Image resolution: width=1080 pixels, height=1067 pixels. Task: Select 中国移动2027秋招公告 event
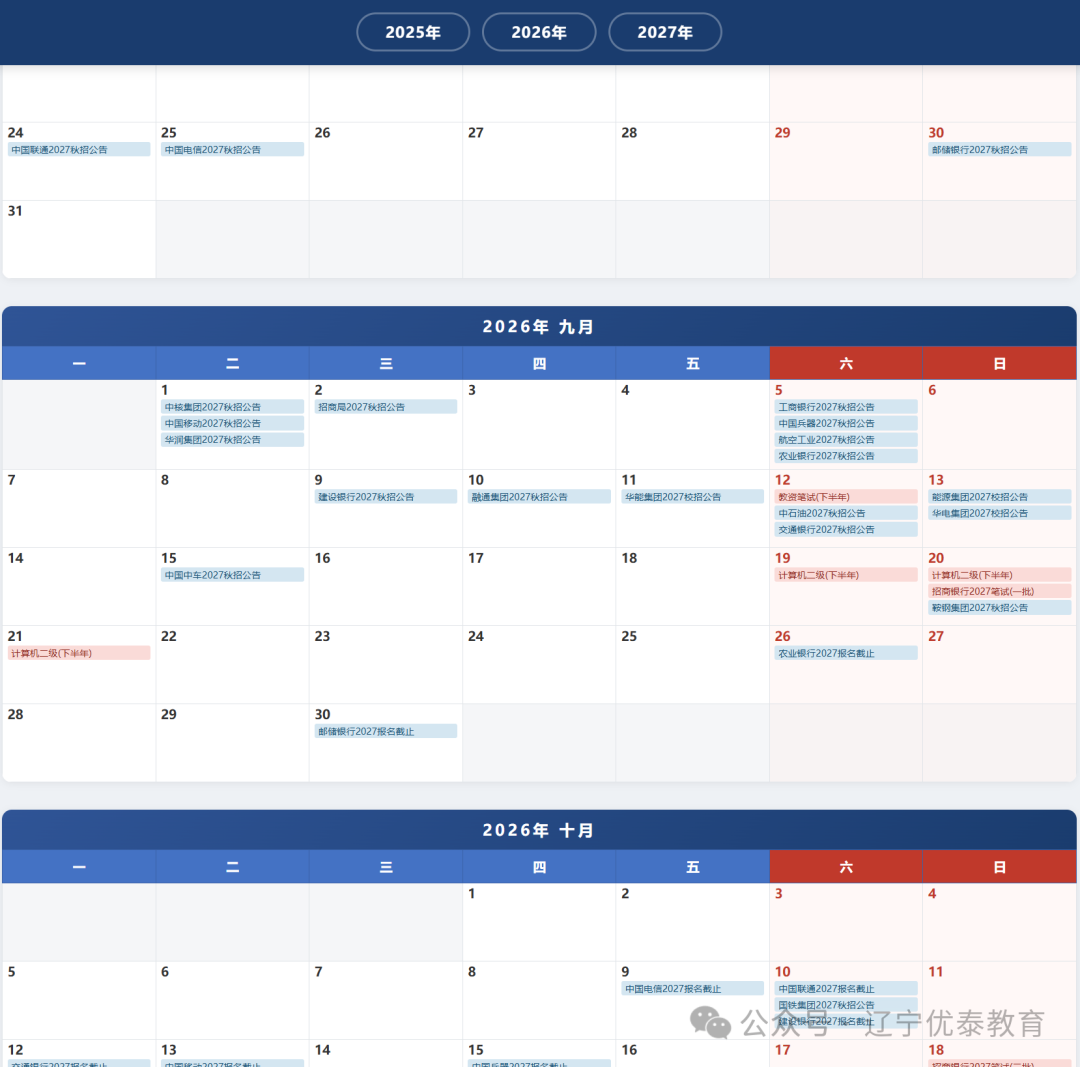coord(233,424)
